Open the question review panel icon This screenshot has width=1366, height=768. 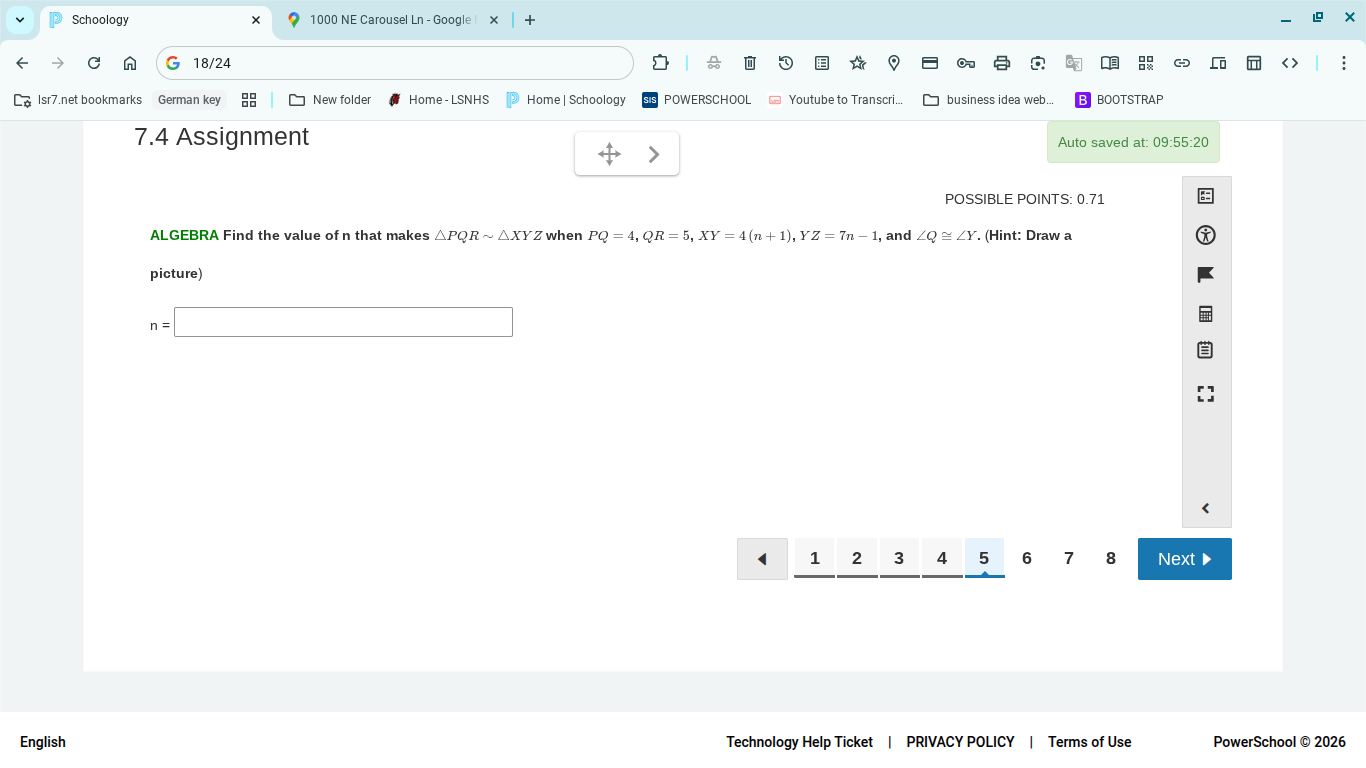(1206, 196)
